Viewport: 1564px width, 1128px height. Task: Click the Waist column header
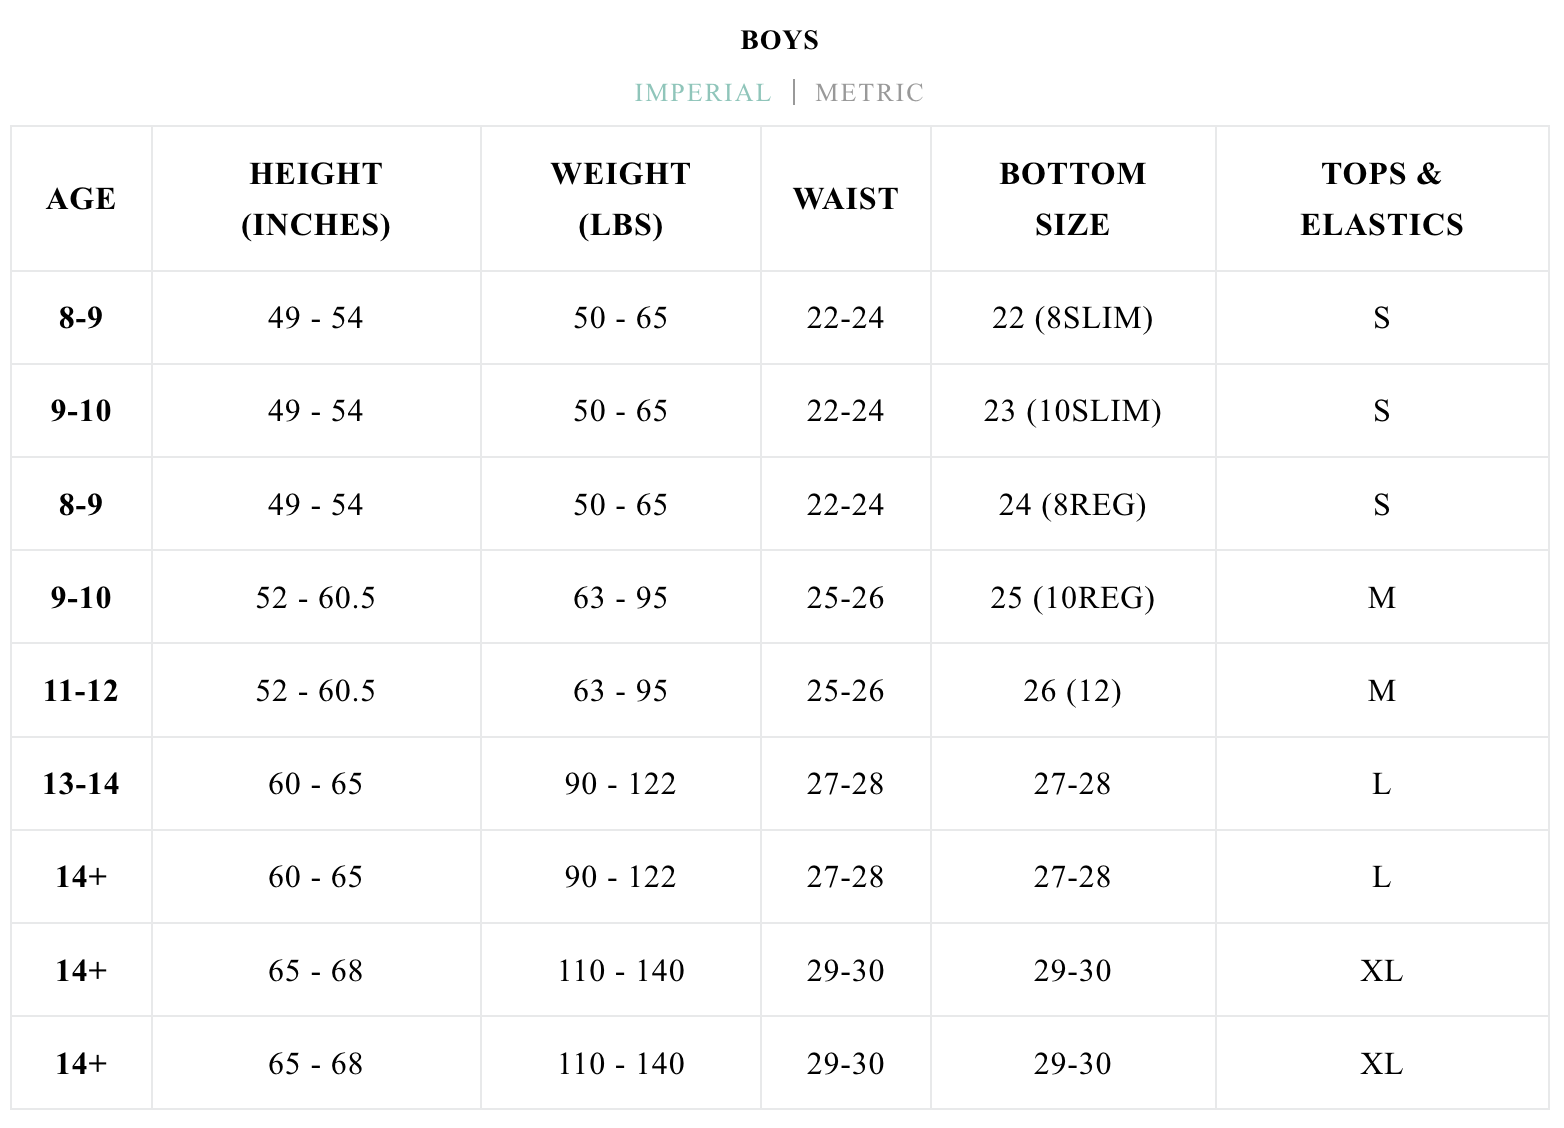[845, 199]
